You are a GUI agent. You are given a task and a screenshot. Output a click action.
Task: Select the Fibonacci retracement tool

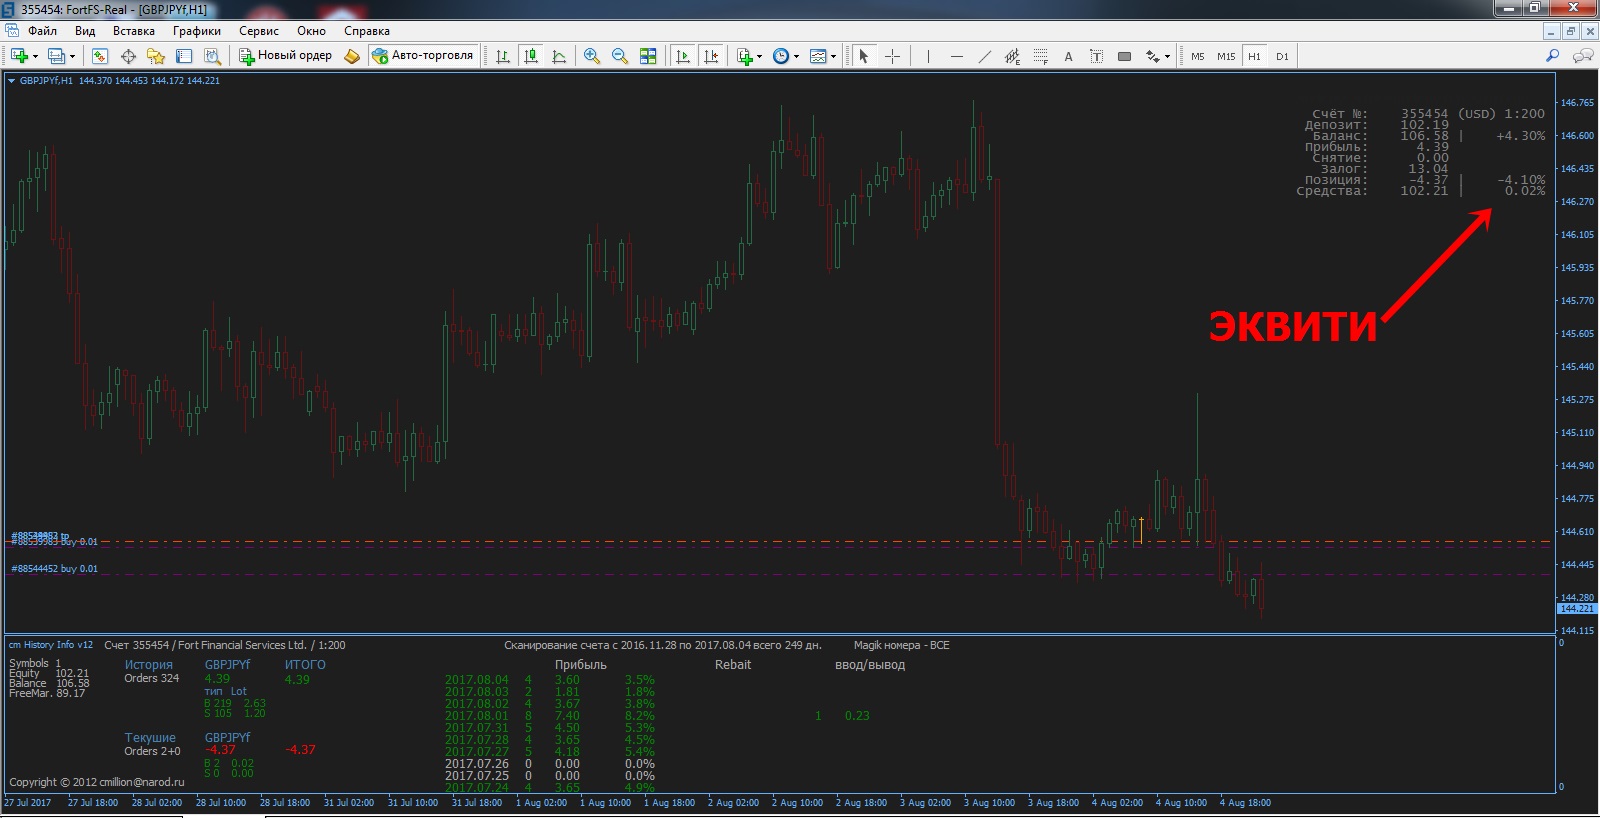[1040, 56]
